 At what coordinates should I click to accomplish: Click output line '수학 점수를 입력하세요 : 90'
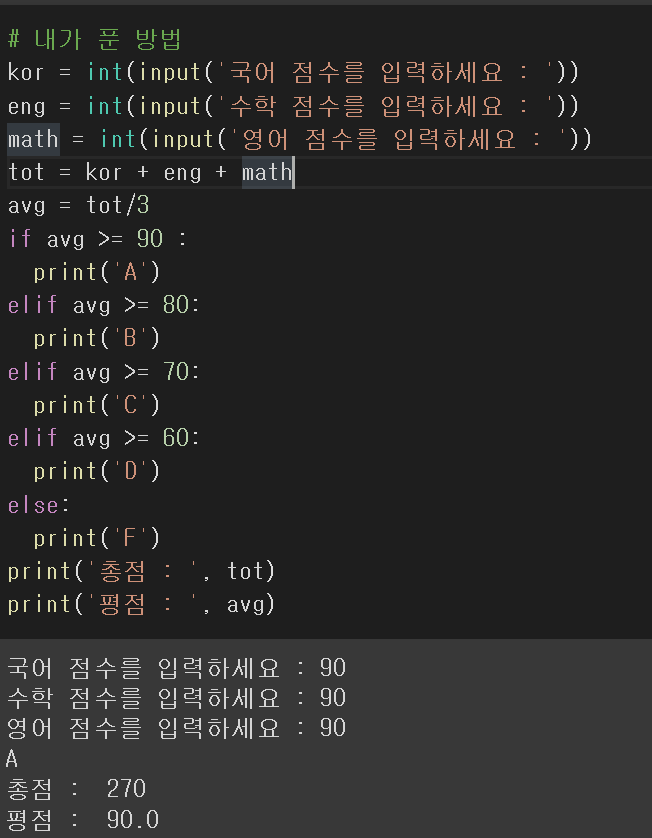(176, 697)
